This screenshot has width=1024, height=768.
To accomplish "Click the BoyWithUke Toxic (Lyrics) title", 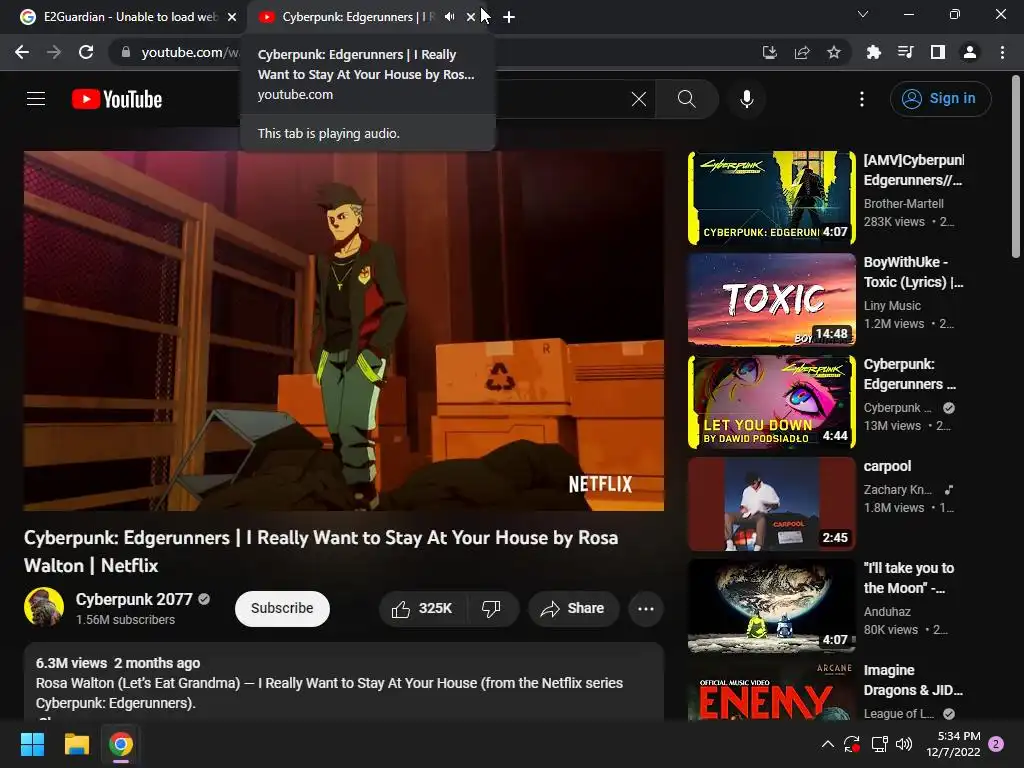I will pyautogui.click(x=913, y=272).
